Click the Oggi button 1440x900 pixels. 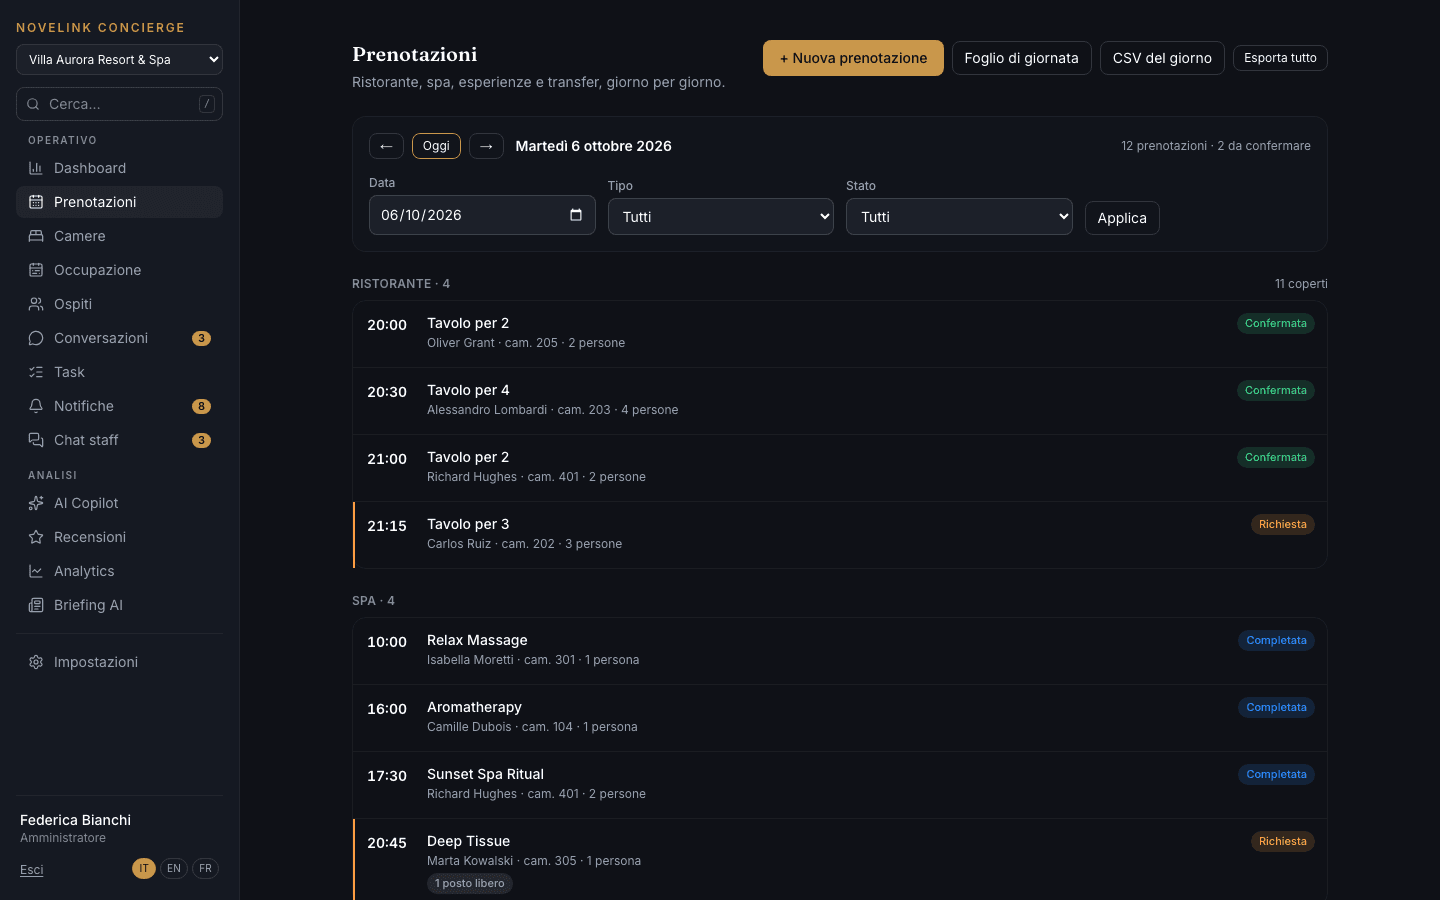tap(436, 146)
